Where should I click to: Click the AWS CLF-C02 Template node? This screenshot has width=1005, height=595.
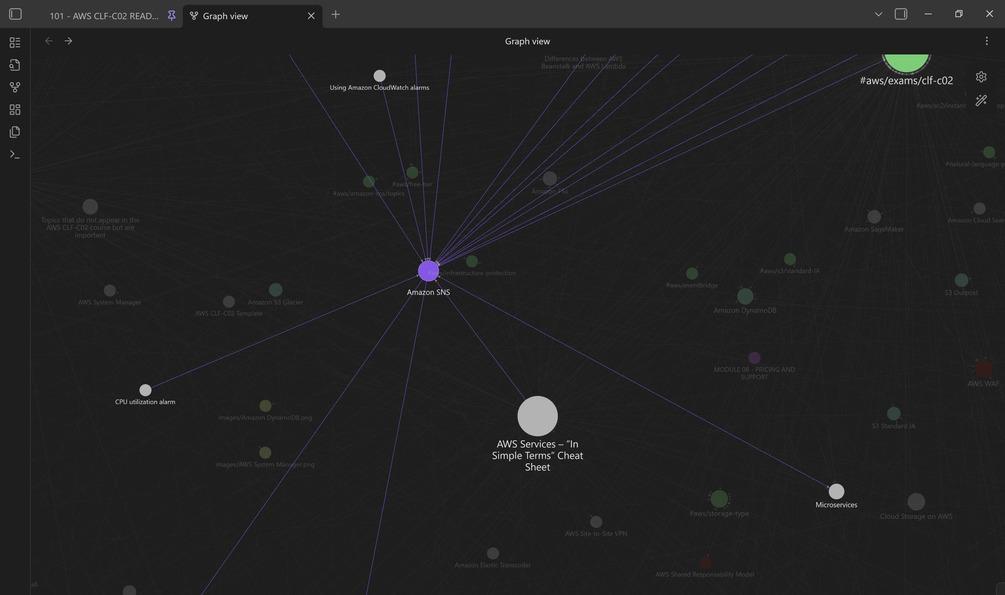(229, 301)
